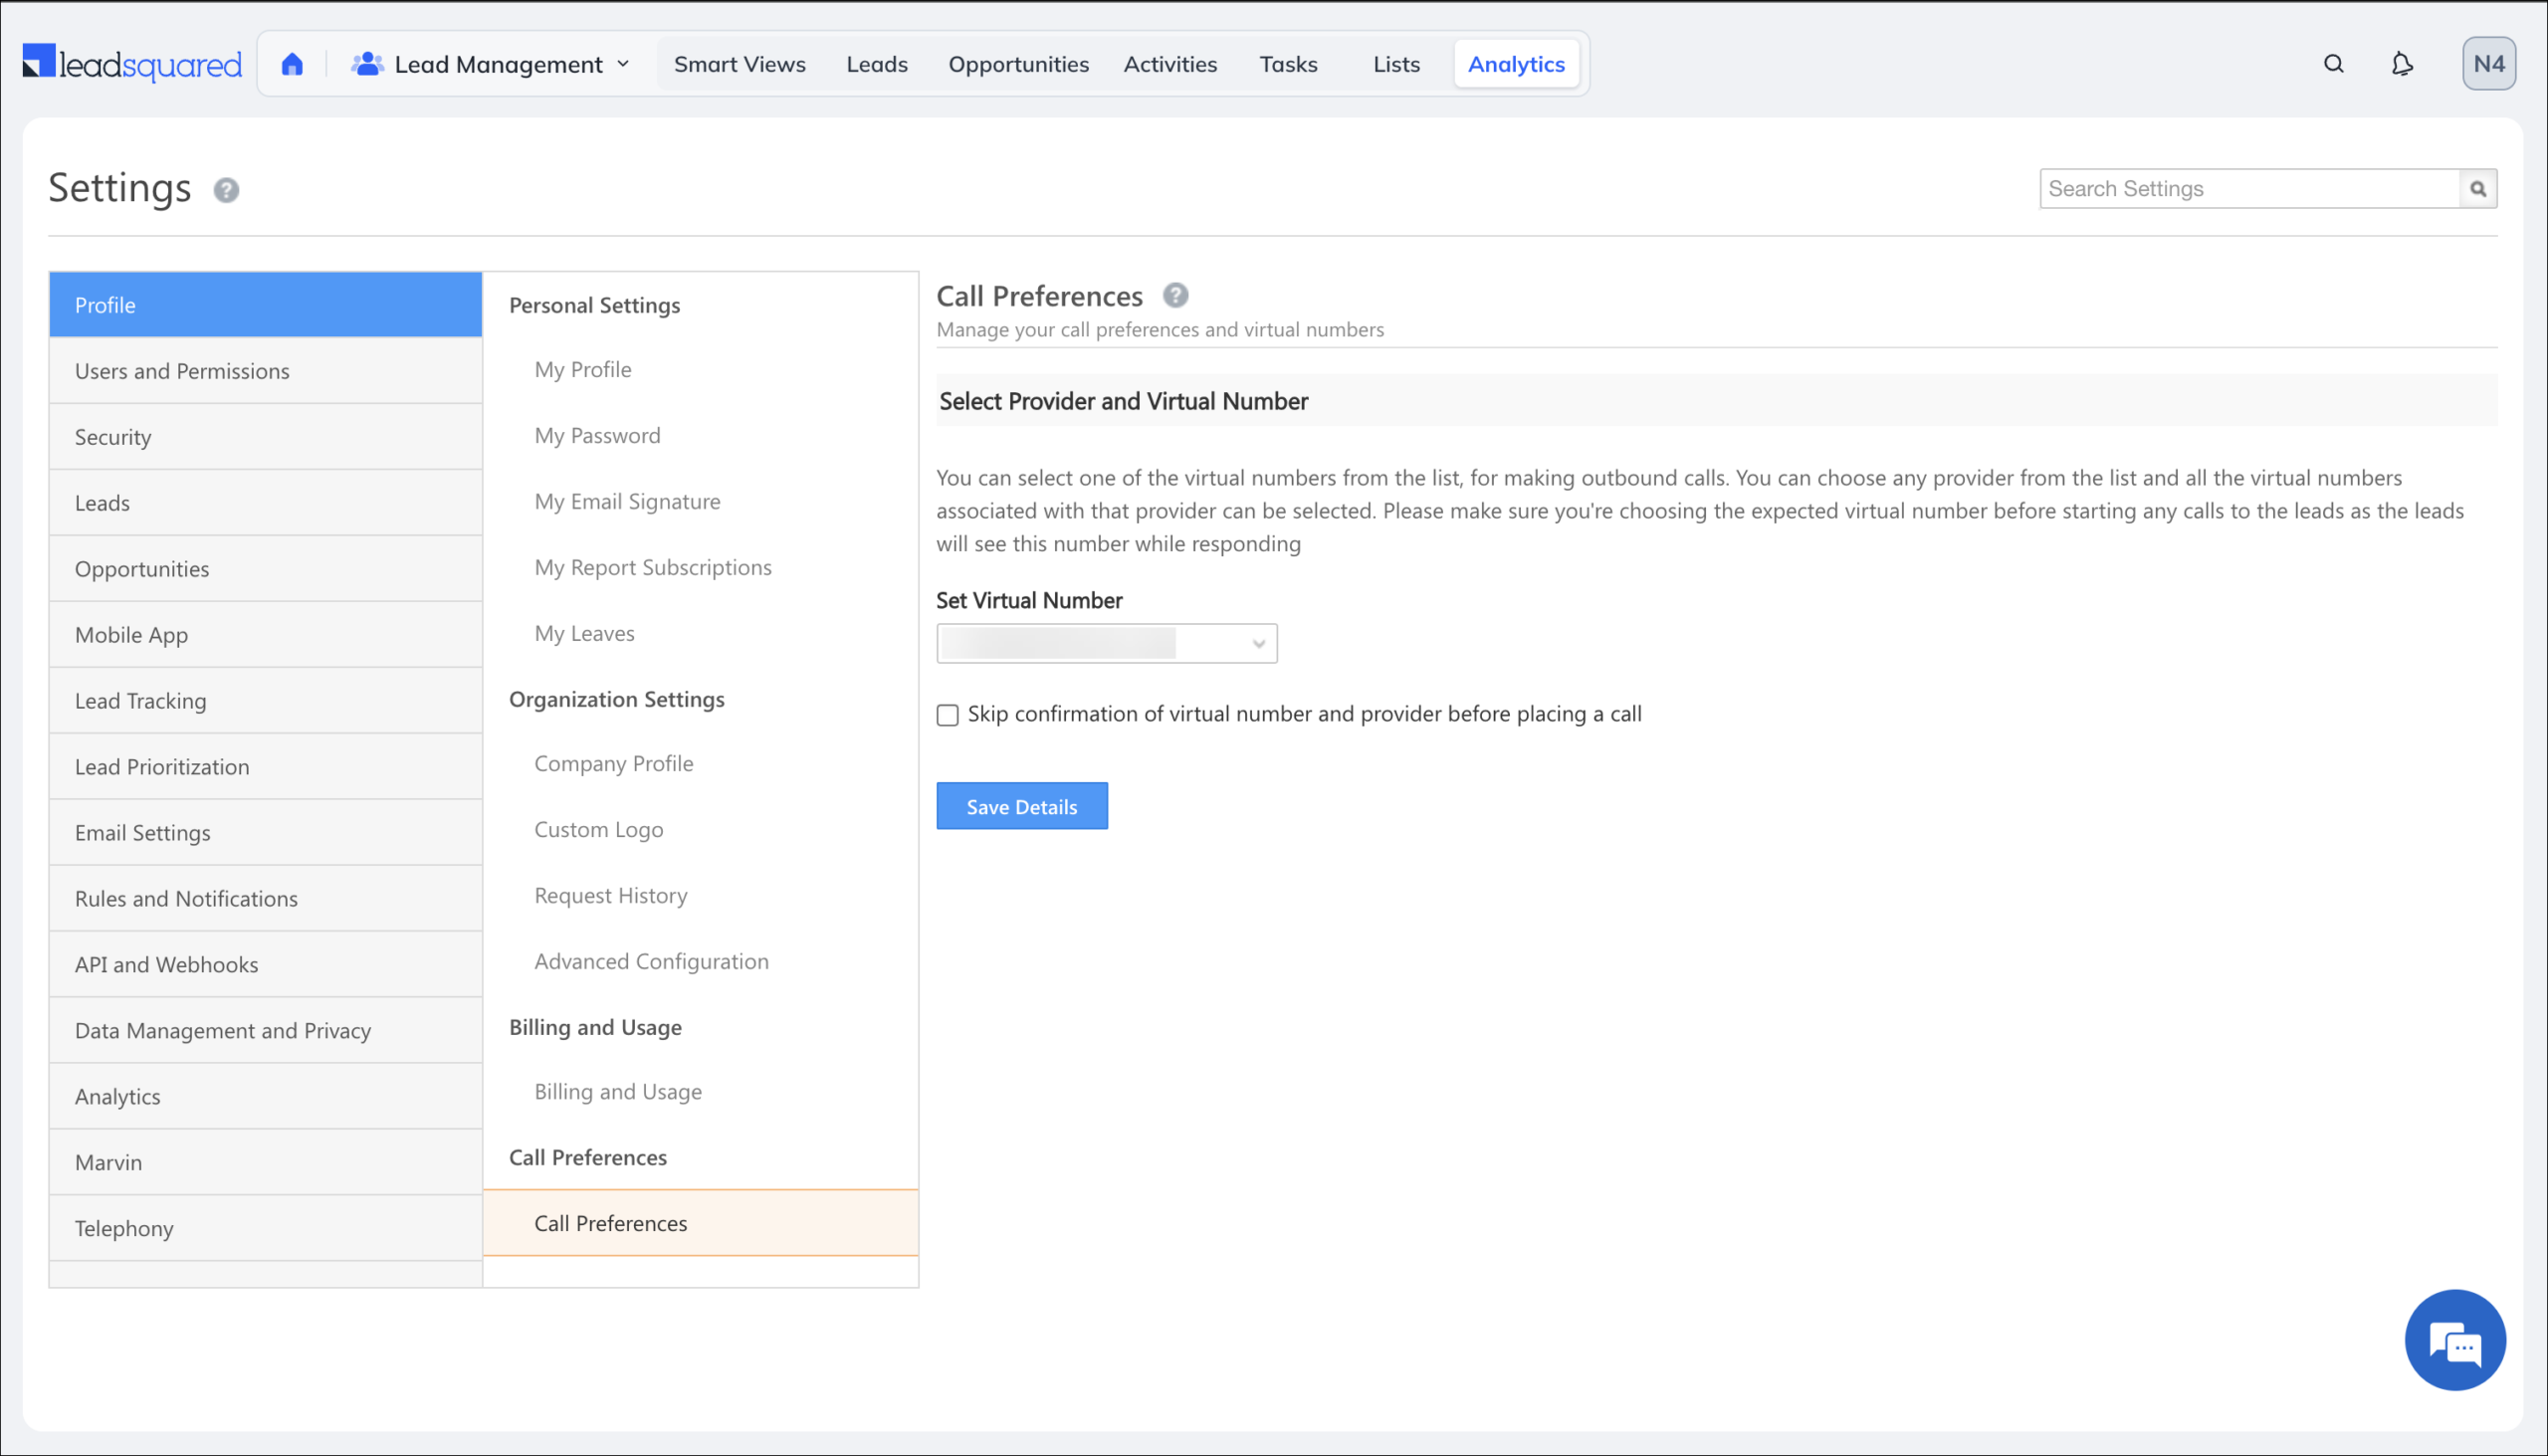Viewport: 2548px width, 1456px height.
Task: Click the help icon beside Call Preferences
Action: pos(1176,295)
